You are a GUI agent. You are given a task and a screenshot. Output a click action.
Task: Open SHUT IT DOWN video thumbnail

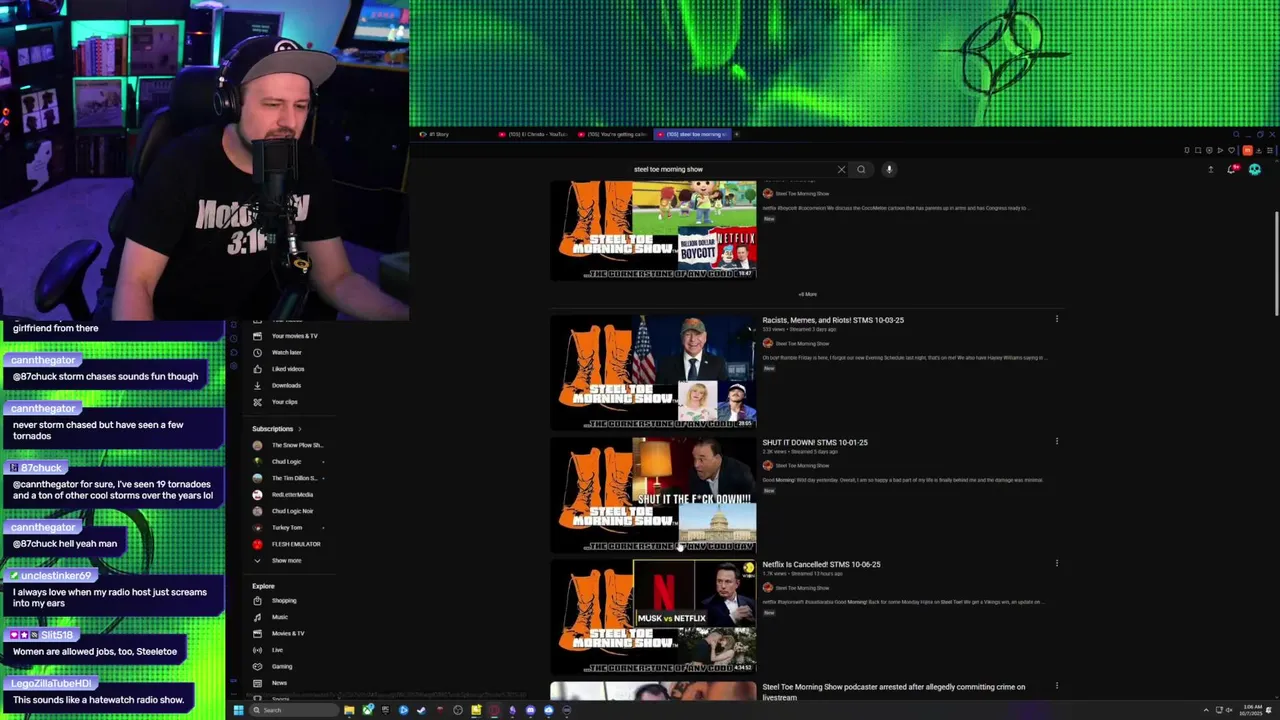(653, 494)
